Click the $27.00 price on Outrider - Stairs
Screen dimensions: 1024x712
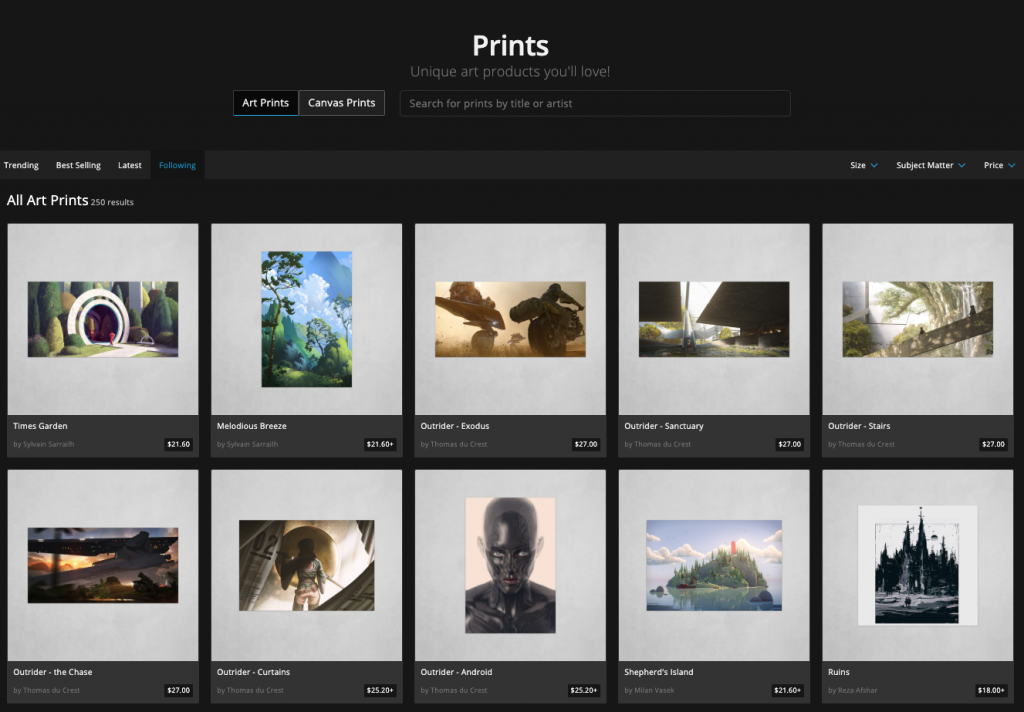(x=992, y=444)
